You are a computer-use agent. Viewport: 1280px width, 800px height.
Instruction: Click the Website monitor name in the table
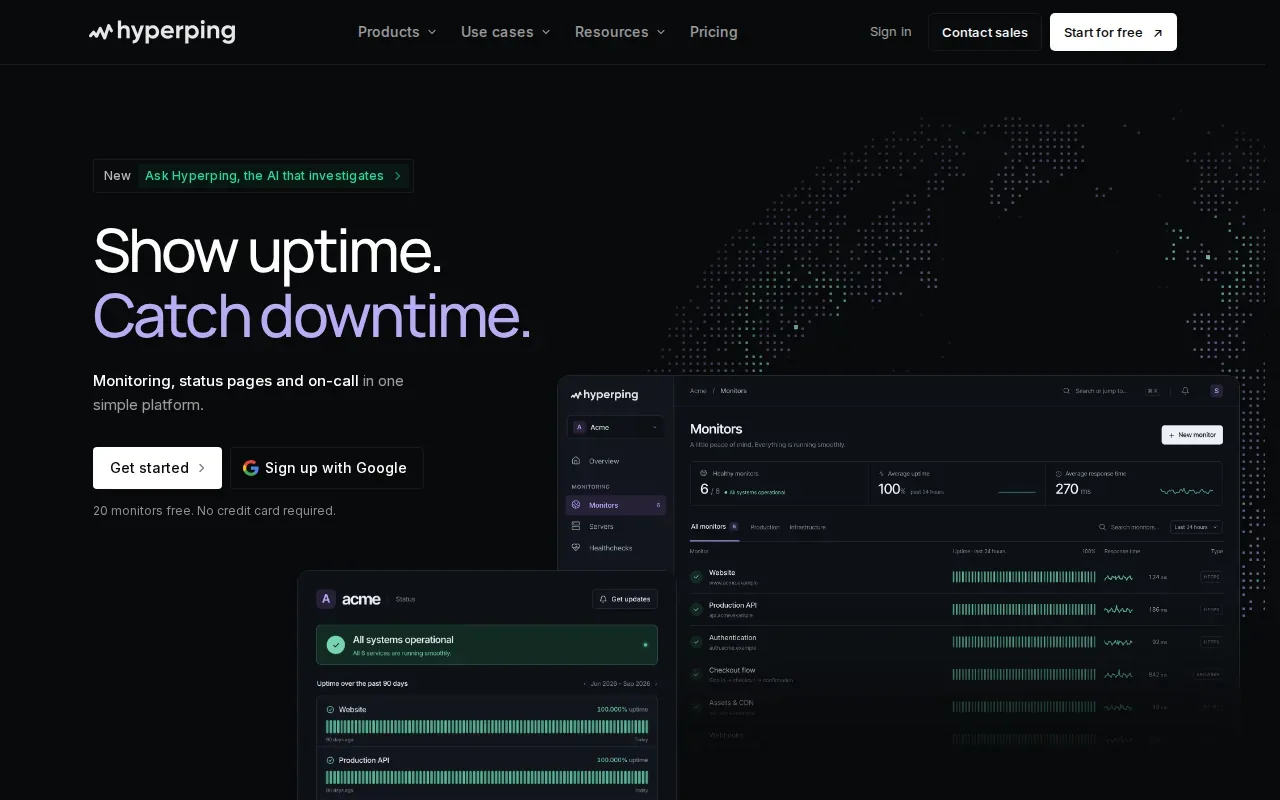(x=722, y=573)
